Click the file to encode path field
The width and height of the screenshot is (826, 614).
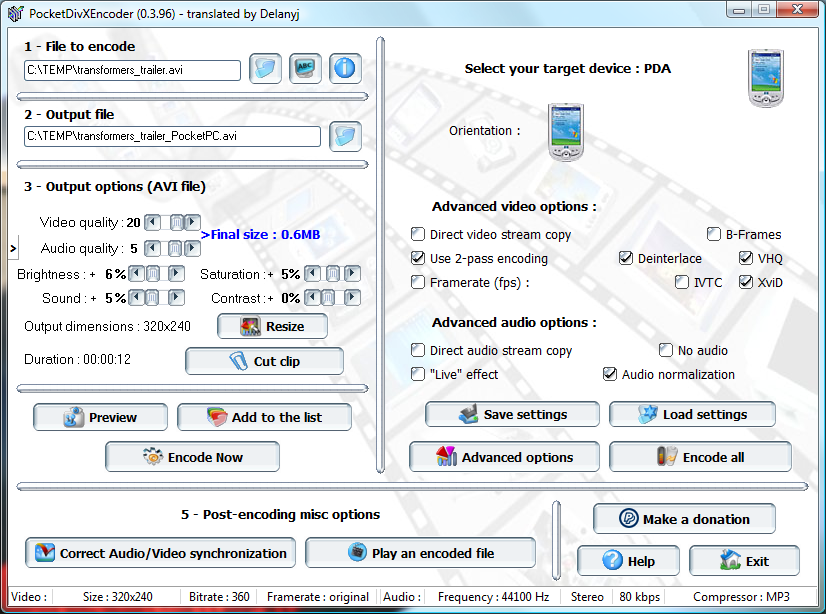coord(132,70)
